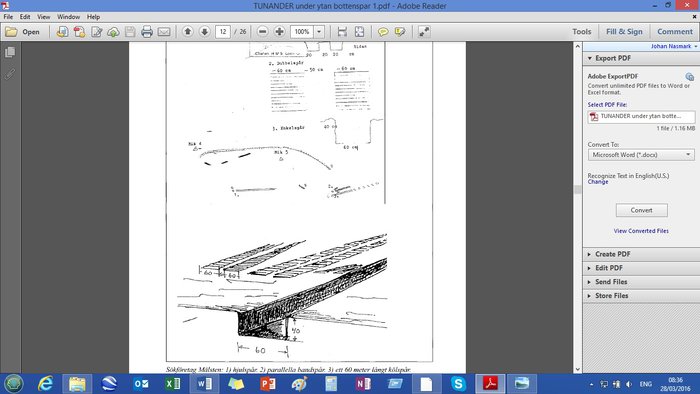Open the Johan Nasmark account dropdown
This screenshot has width=700, height=394.
click(x=674, y=46)
